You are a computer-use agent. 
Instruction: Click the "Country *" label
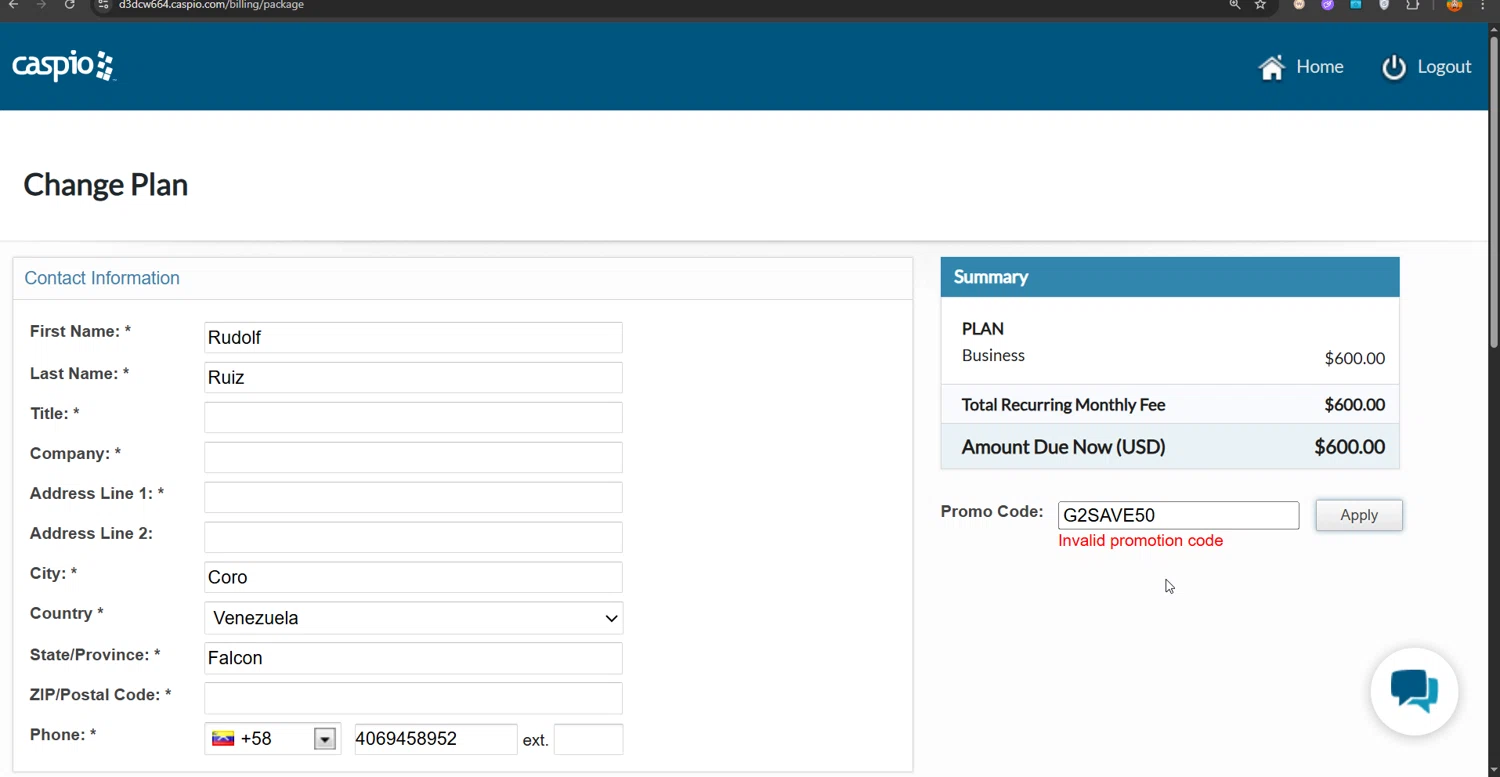coord(66,614)
